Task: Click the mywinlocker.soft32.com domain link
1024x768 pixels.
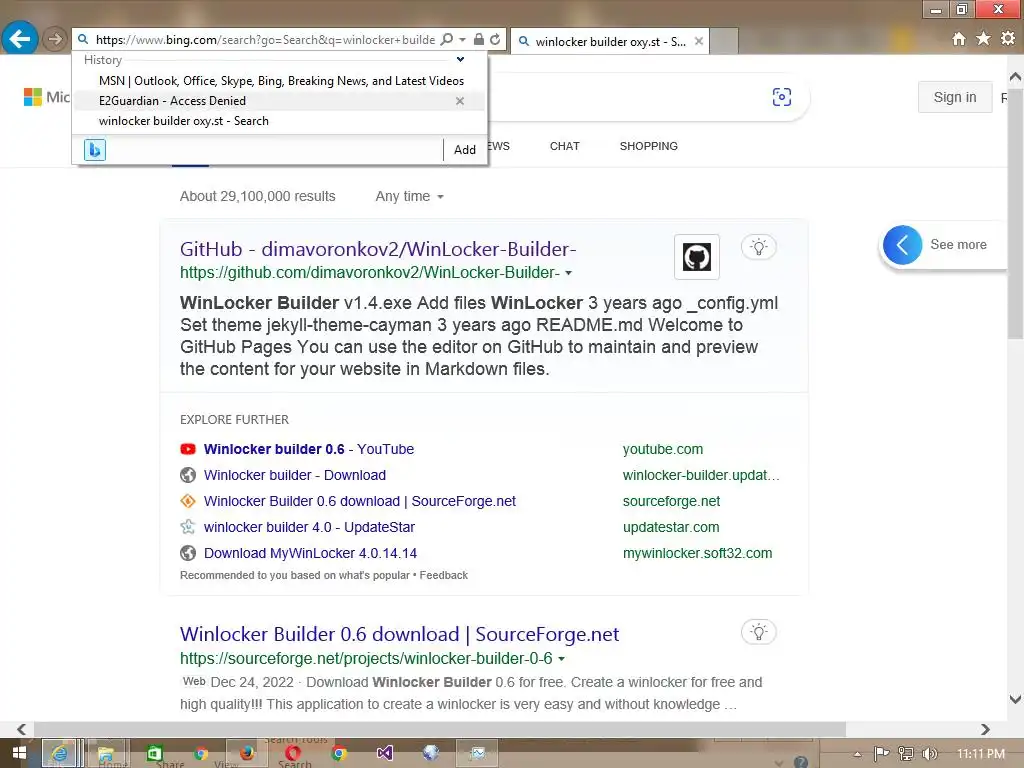Action: 697,554
